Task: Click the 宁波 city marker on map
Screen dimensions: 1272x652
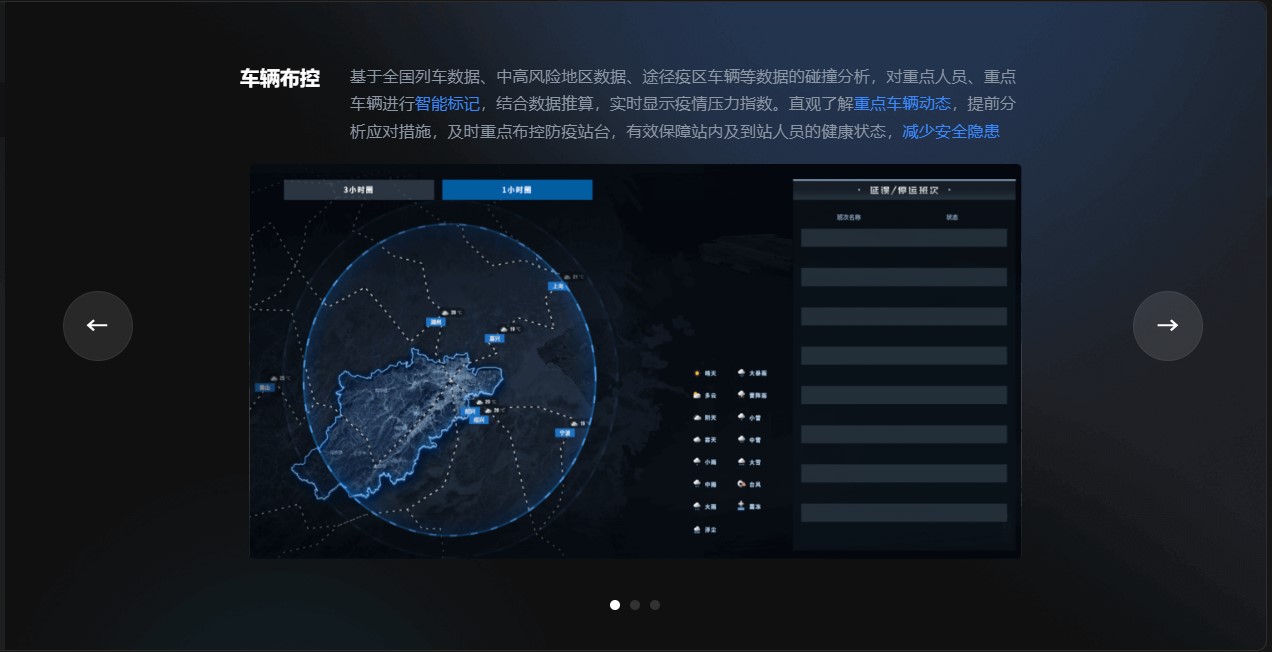Action: (x=566, y=433)
